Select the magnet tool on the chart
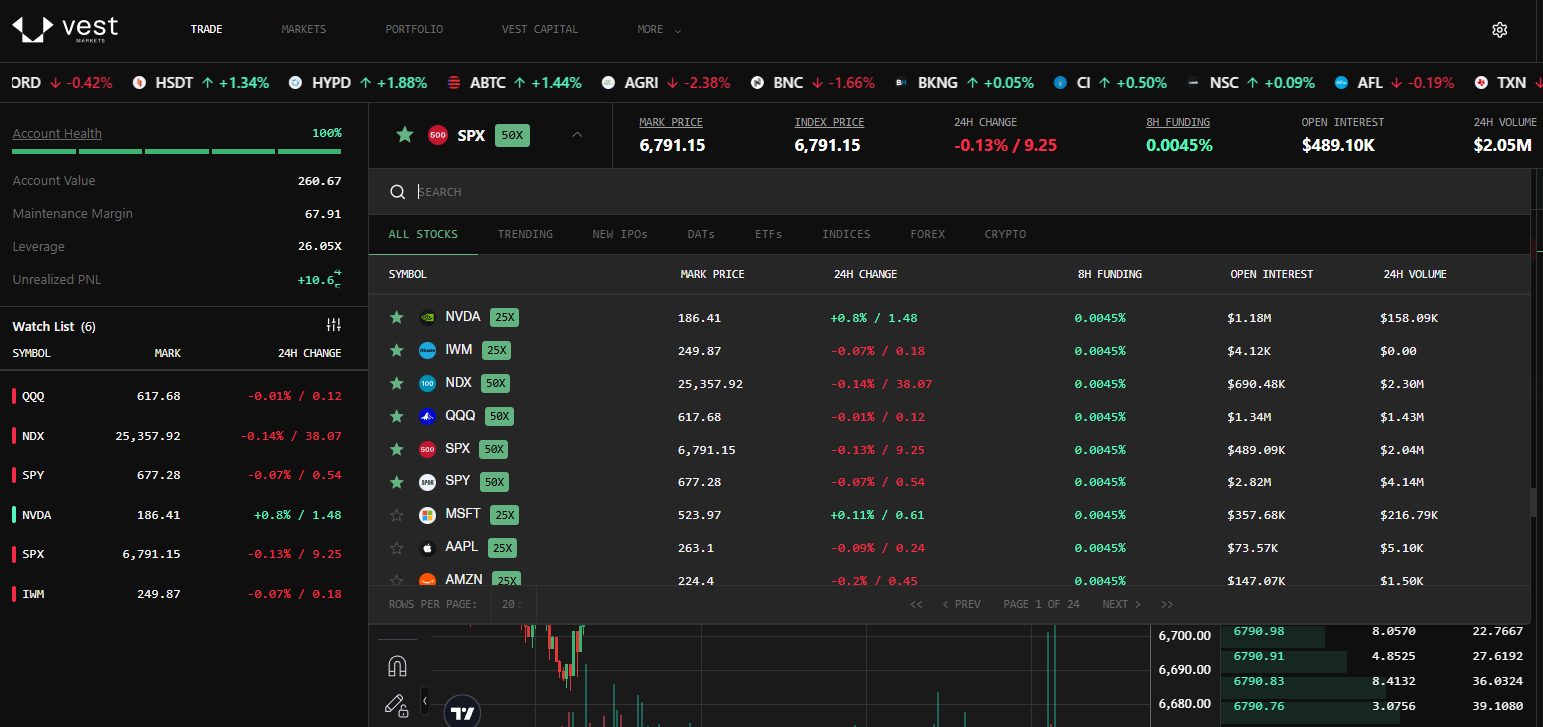Viewport: 1543px width, 727px height. click(x=397, y=666)
